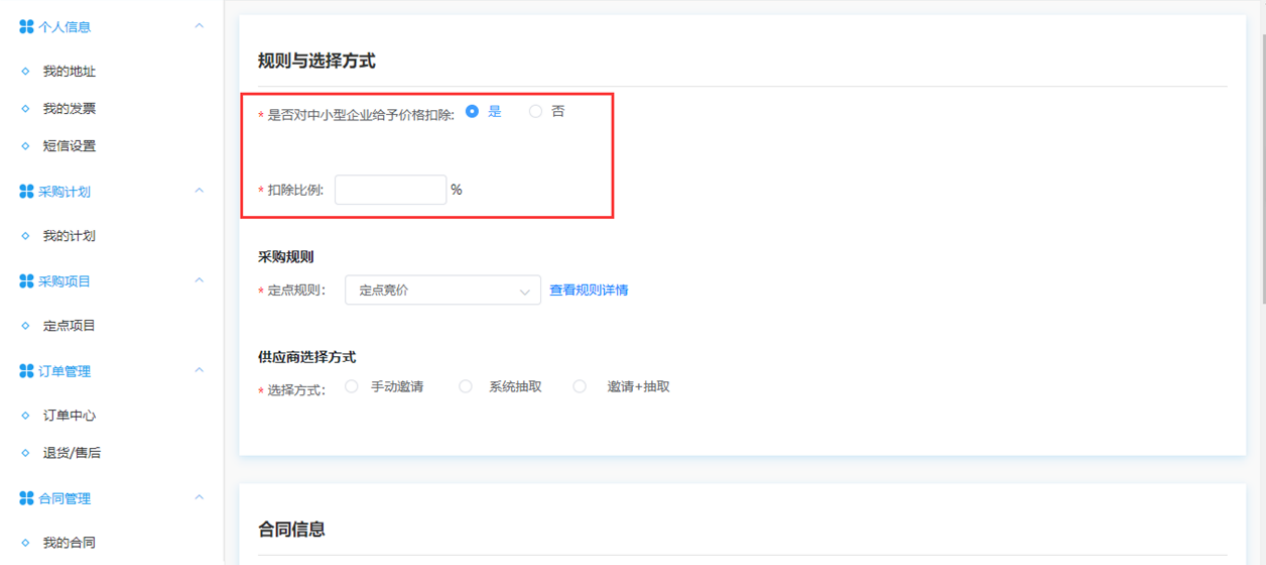Click diamond icon beside 我的地址
This screenshot has height=565, width=1266.
[x=26, y=72]
